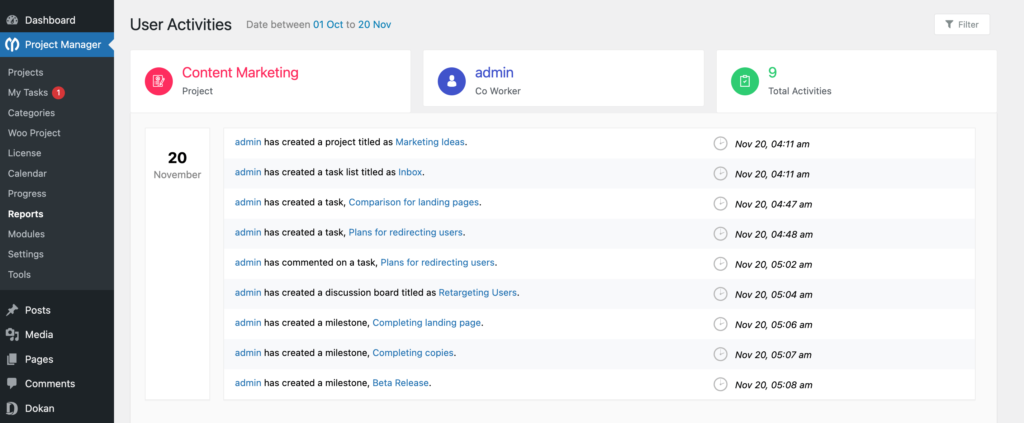Viewport: 1024px width, 423px height.
Task: Click the Posts pin icon in sidebar
Action: click(x=11, y=310)
